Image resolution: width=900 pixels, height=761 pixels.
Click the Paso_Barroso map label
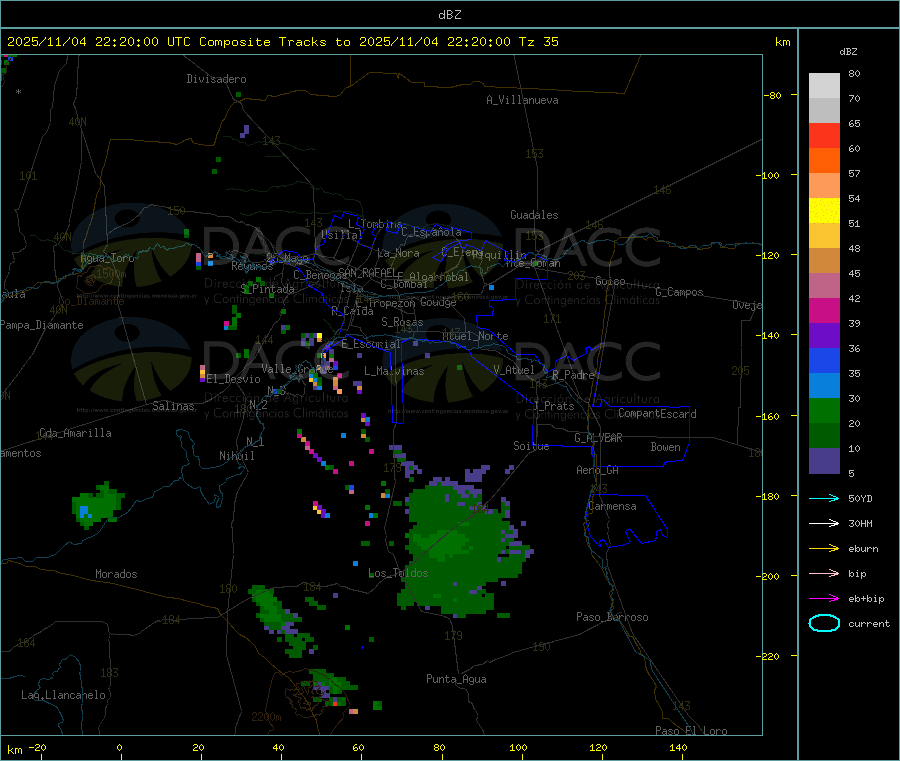tap(612, 617)
